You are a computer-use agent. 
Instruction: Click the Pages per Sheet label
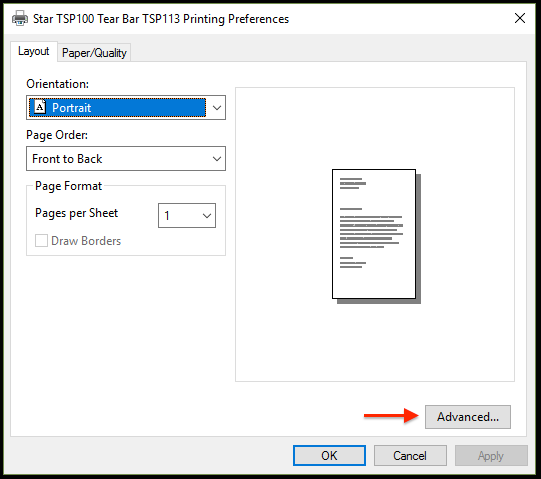tap(77, 213)
